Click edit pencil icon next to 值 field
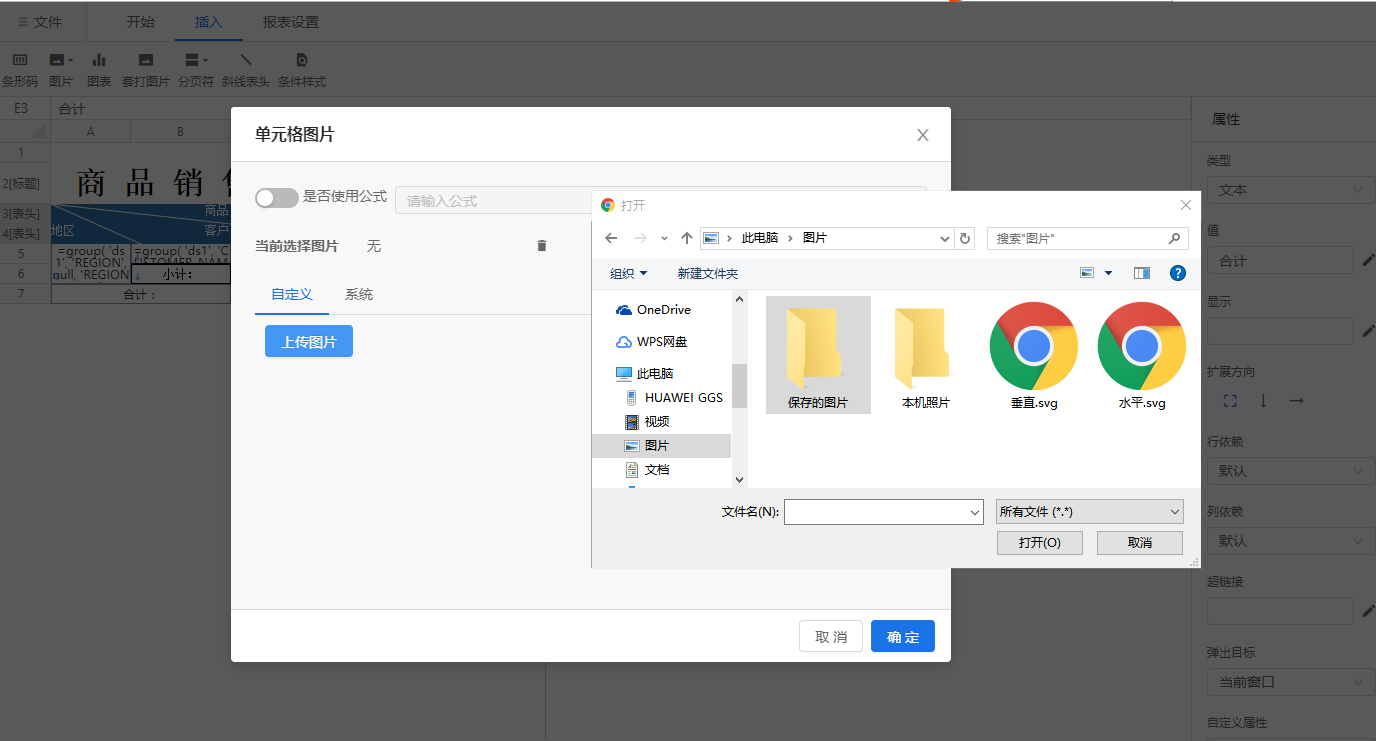The width and height of the screenshot is (1376, 741). (1369, 261)
